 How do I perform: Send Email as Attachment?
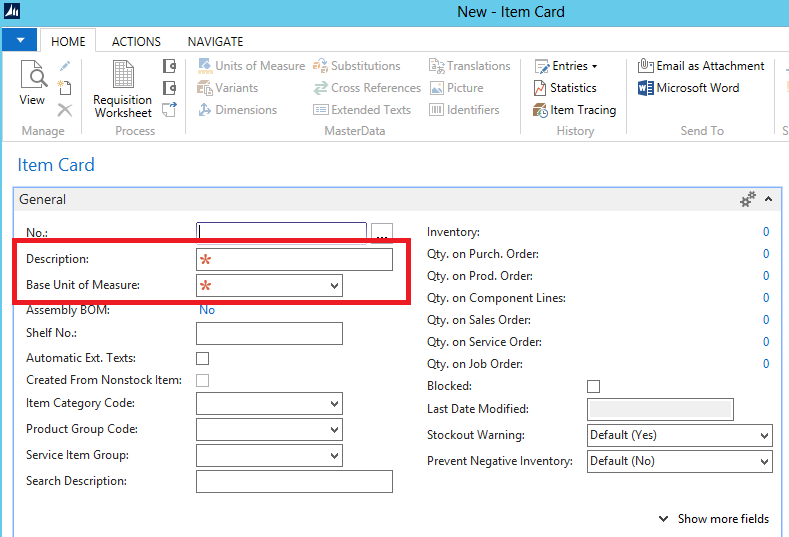(701, 66)
